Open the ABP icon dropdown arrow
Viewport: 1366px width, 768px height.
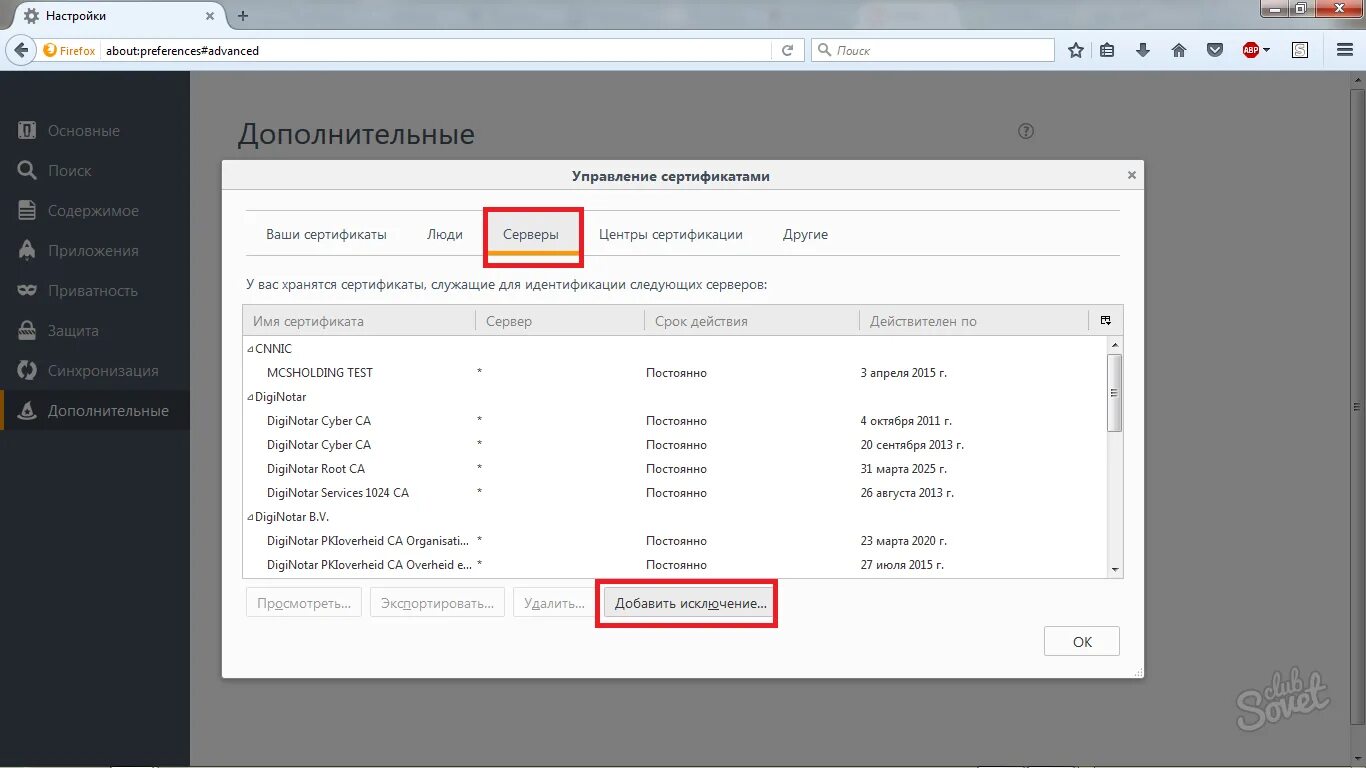click(1266, 50)
